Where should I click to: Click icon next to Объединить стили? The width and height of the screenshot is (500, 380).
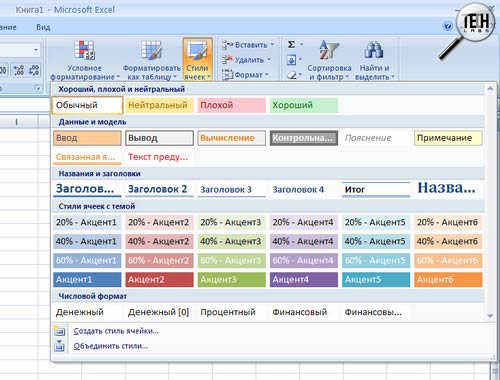[x=59, y=346]
